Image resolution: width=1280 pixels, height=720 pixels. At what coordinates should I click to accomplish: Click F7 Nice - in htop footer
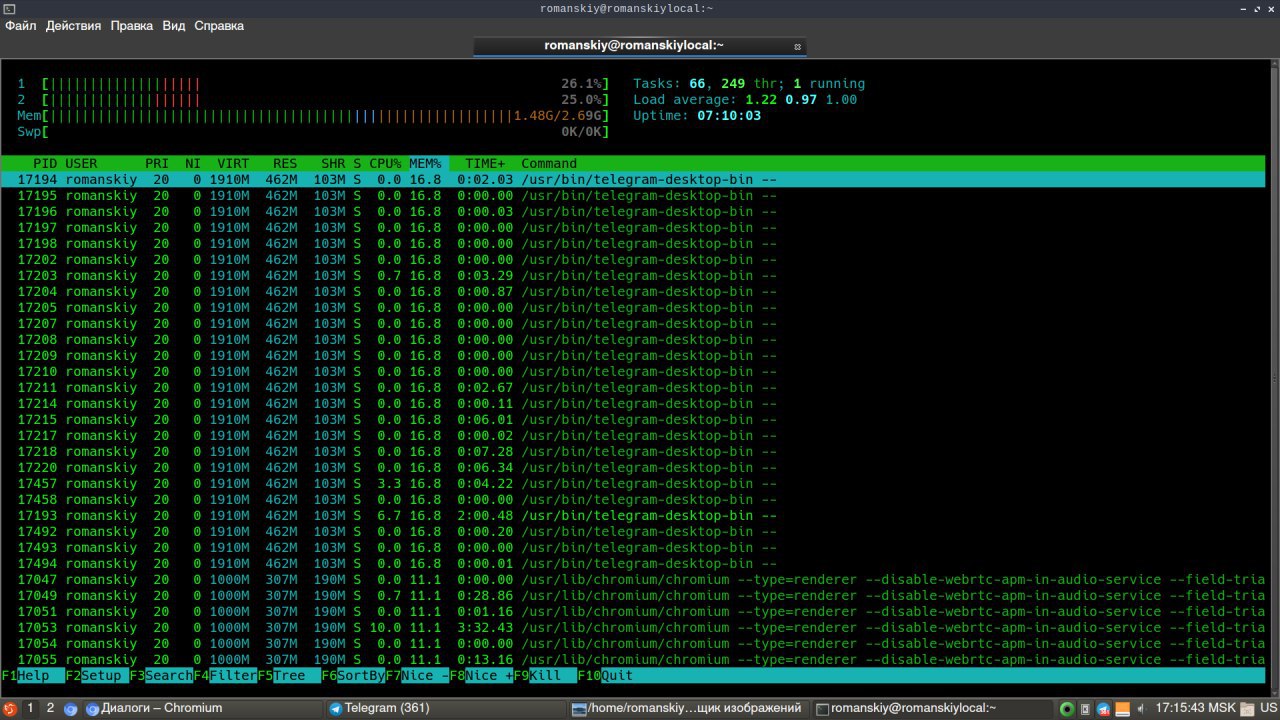coord(417,676)
